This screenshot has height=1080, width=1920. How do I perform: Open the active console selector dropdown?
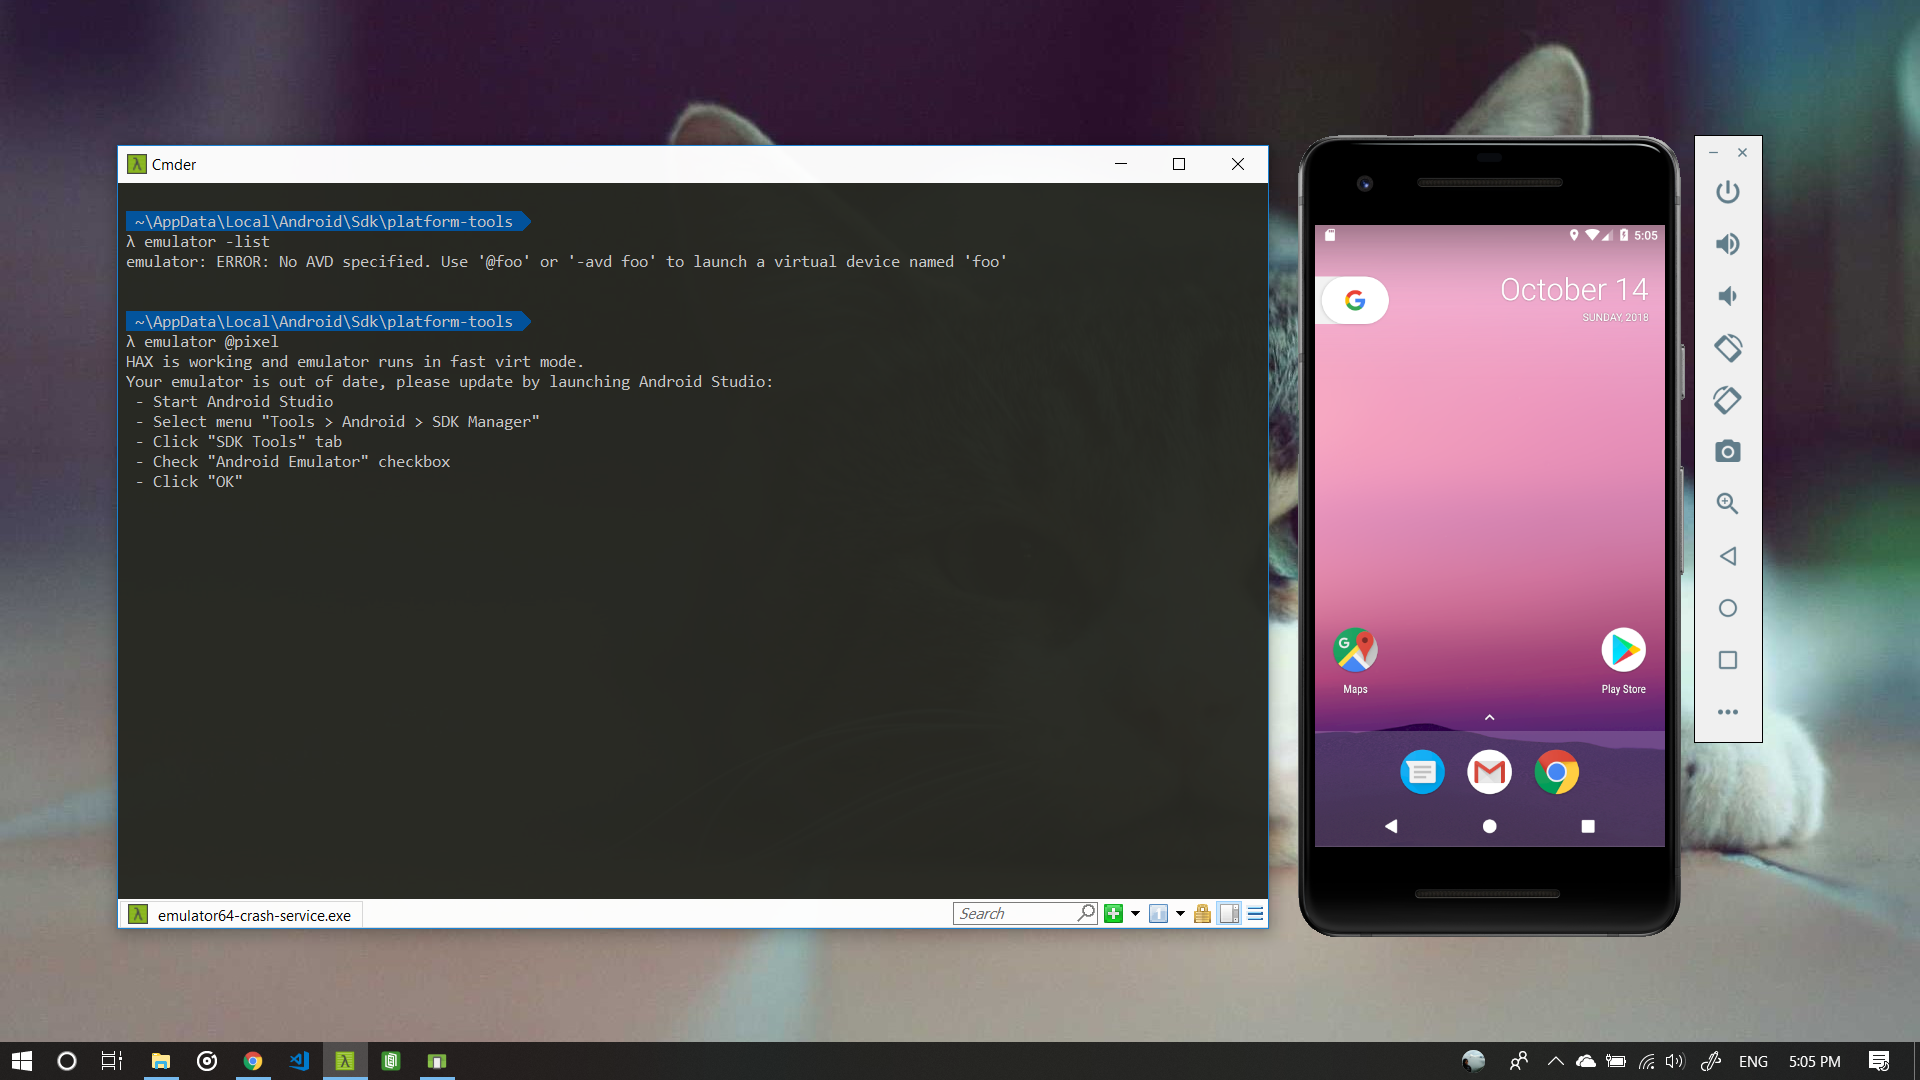point(1179,913)
